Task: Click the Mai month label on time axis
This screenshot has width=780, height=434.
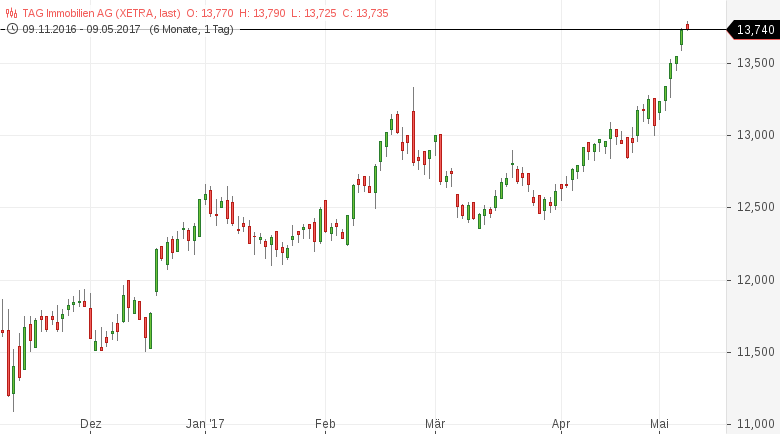Action: [659, 424]
